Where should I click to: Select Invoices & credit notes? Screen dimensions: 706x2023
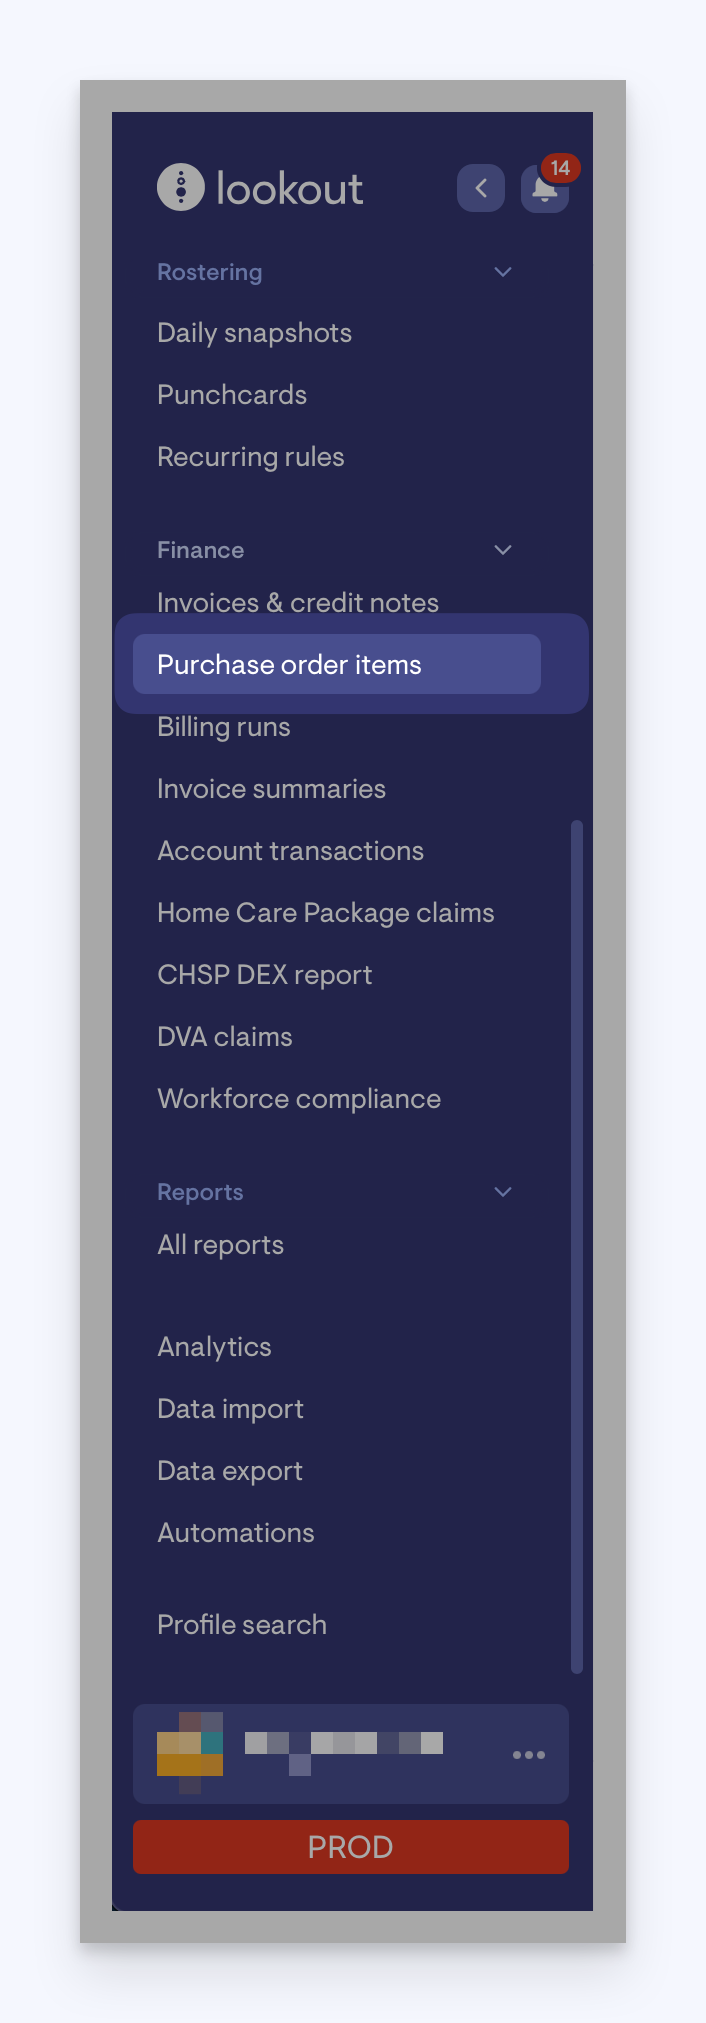pyautogui.click(x=297, y=602)
